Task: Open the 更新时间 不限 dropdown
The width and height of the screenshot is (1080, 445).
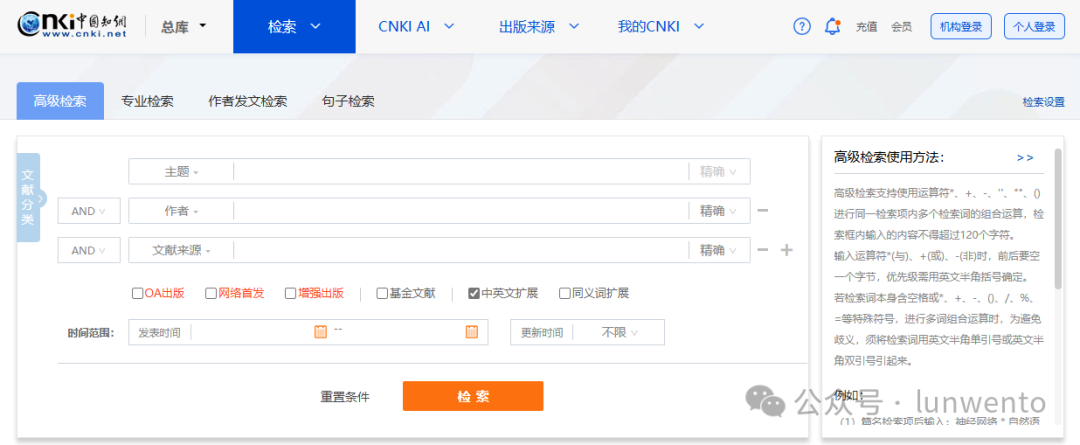Action: [x=619, y=332]
